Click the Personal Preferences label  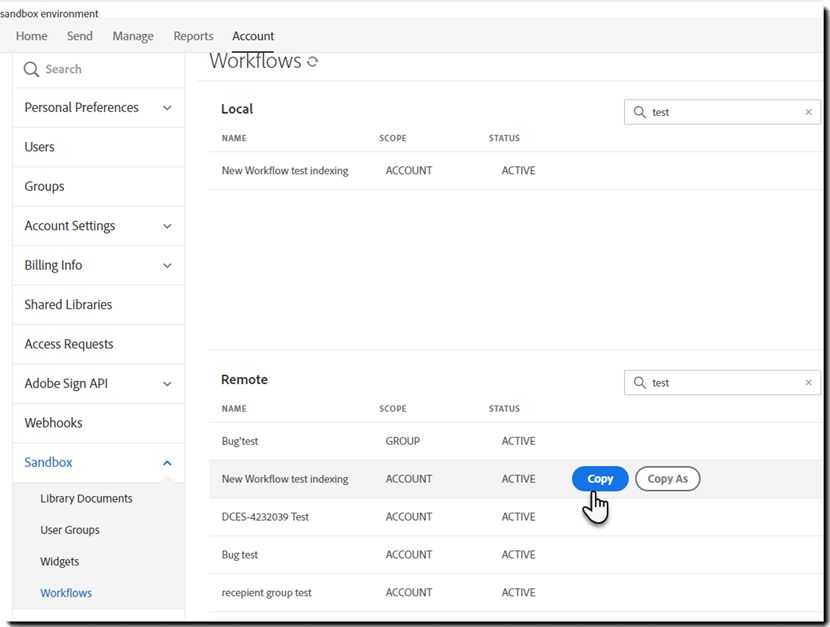[82, 108]
